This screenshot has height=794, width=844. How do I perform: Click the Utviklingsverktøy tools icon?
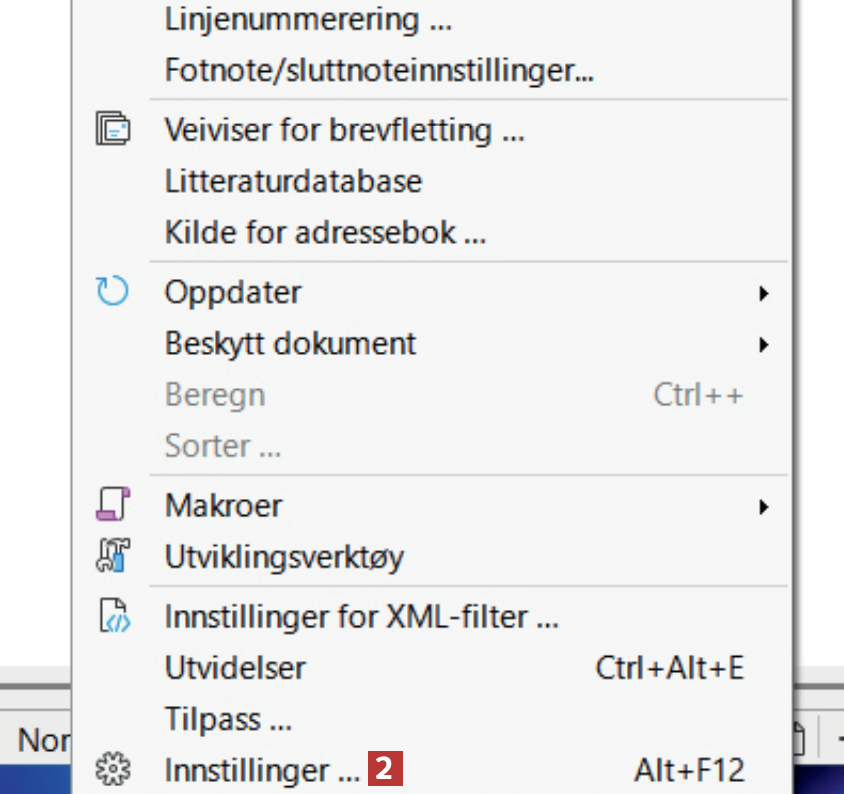tap(112, 556)
